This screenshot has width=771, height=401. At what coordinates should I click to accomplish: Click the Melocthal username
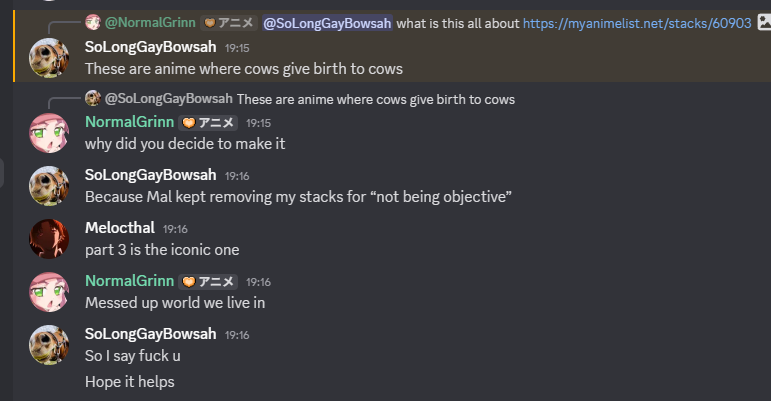(x=120, y=228)
